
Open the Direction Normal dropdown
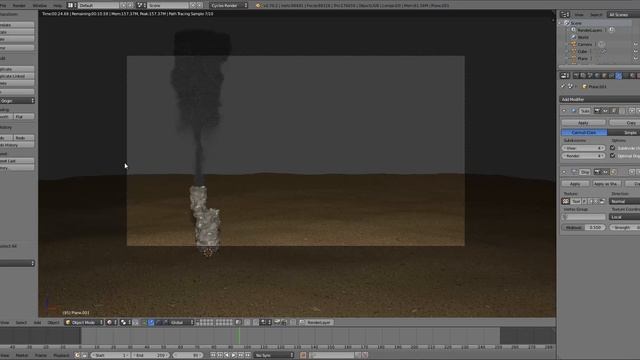click(624, 201)
